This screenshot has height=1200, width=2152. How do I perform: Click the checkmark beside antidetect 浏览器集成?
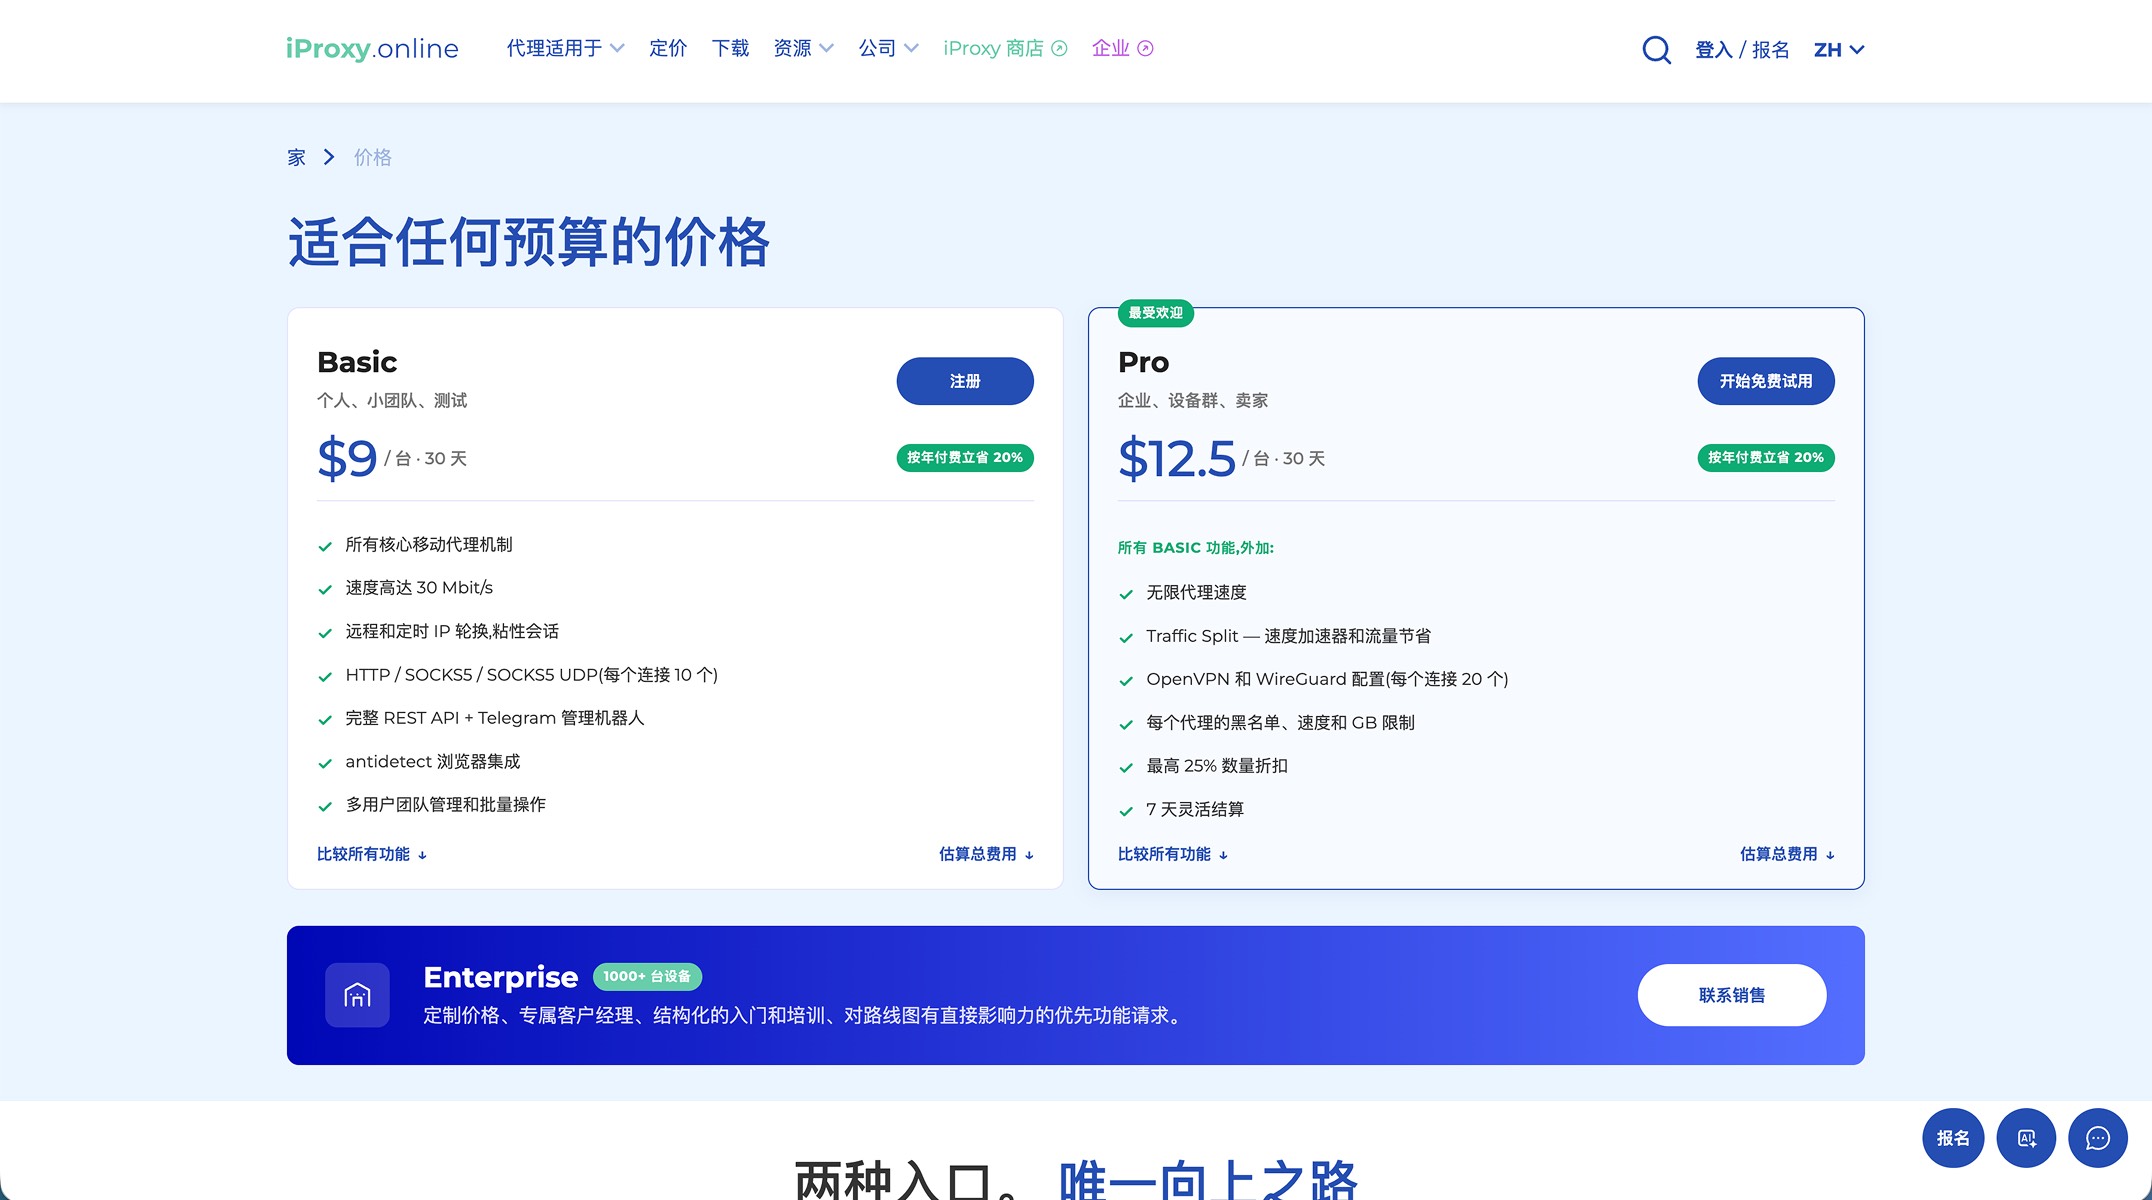325,763
